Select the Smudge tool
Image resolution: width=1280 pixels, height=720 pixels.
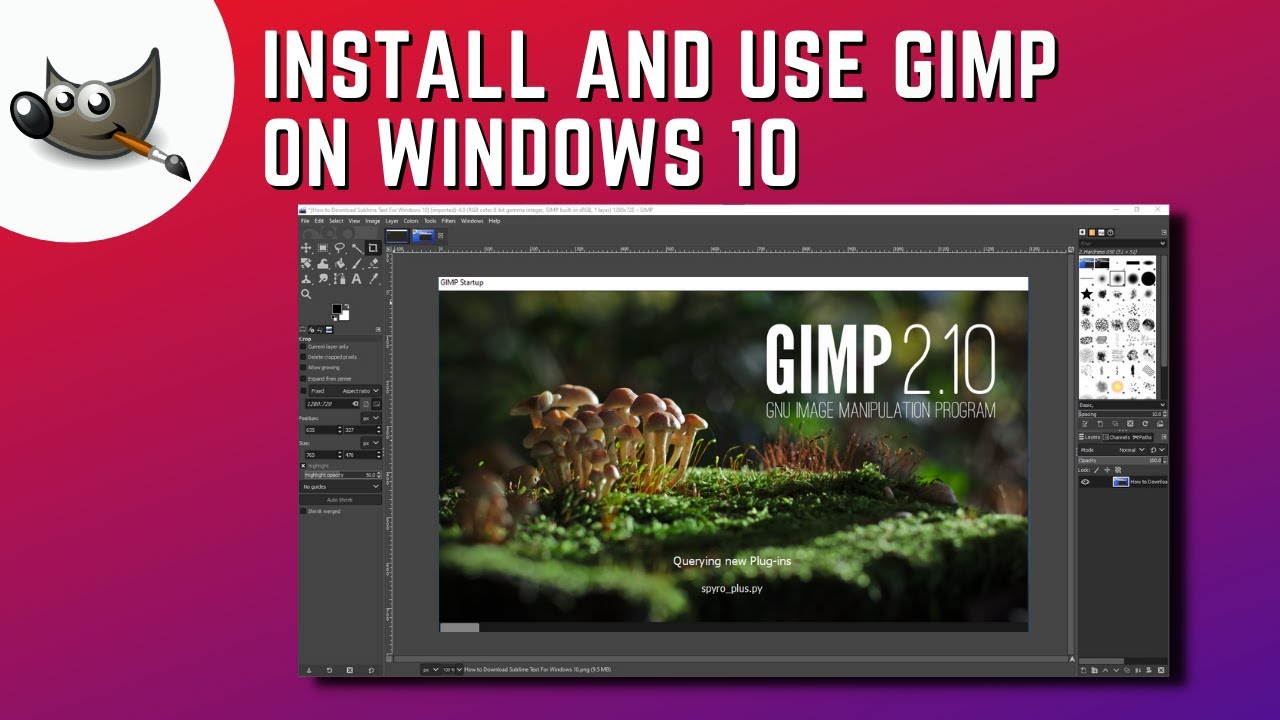click(323, 279)
